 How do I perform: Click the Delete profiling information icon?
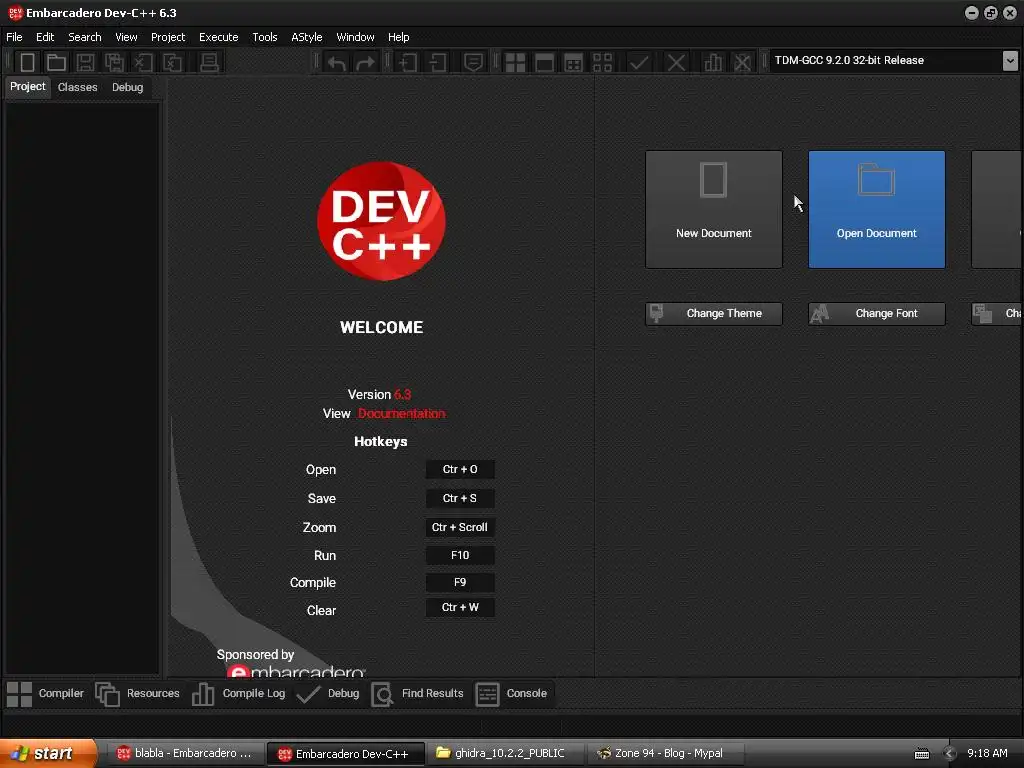pyautogui.click(x=743, y=63)
